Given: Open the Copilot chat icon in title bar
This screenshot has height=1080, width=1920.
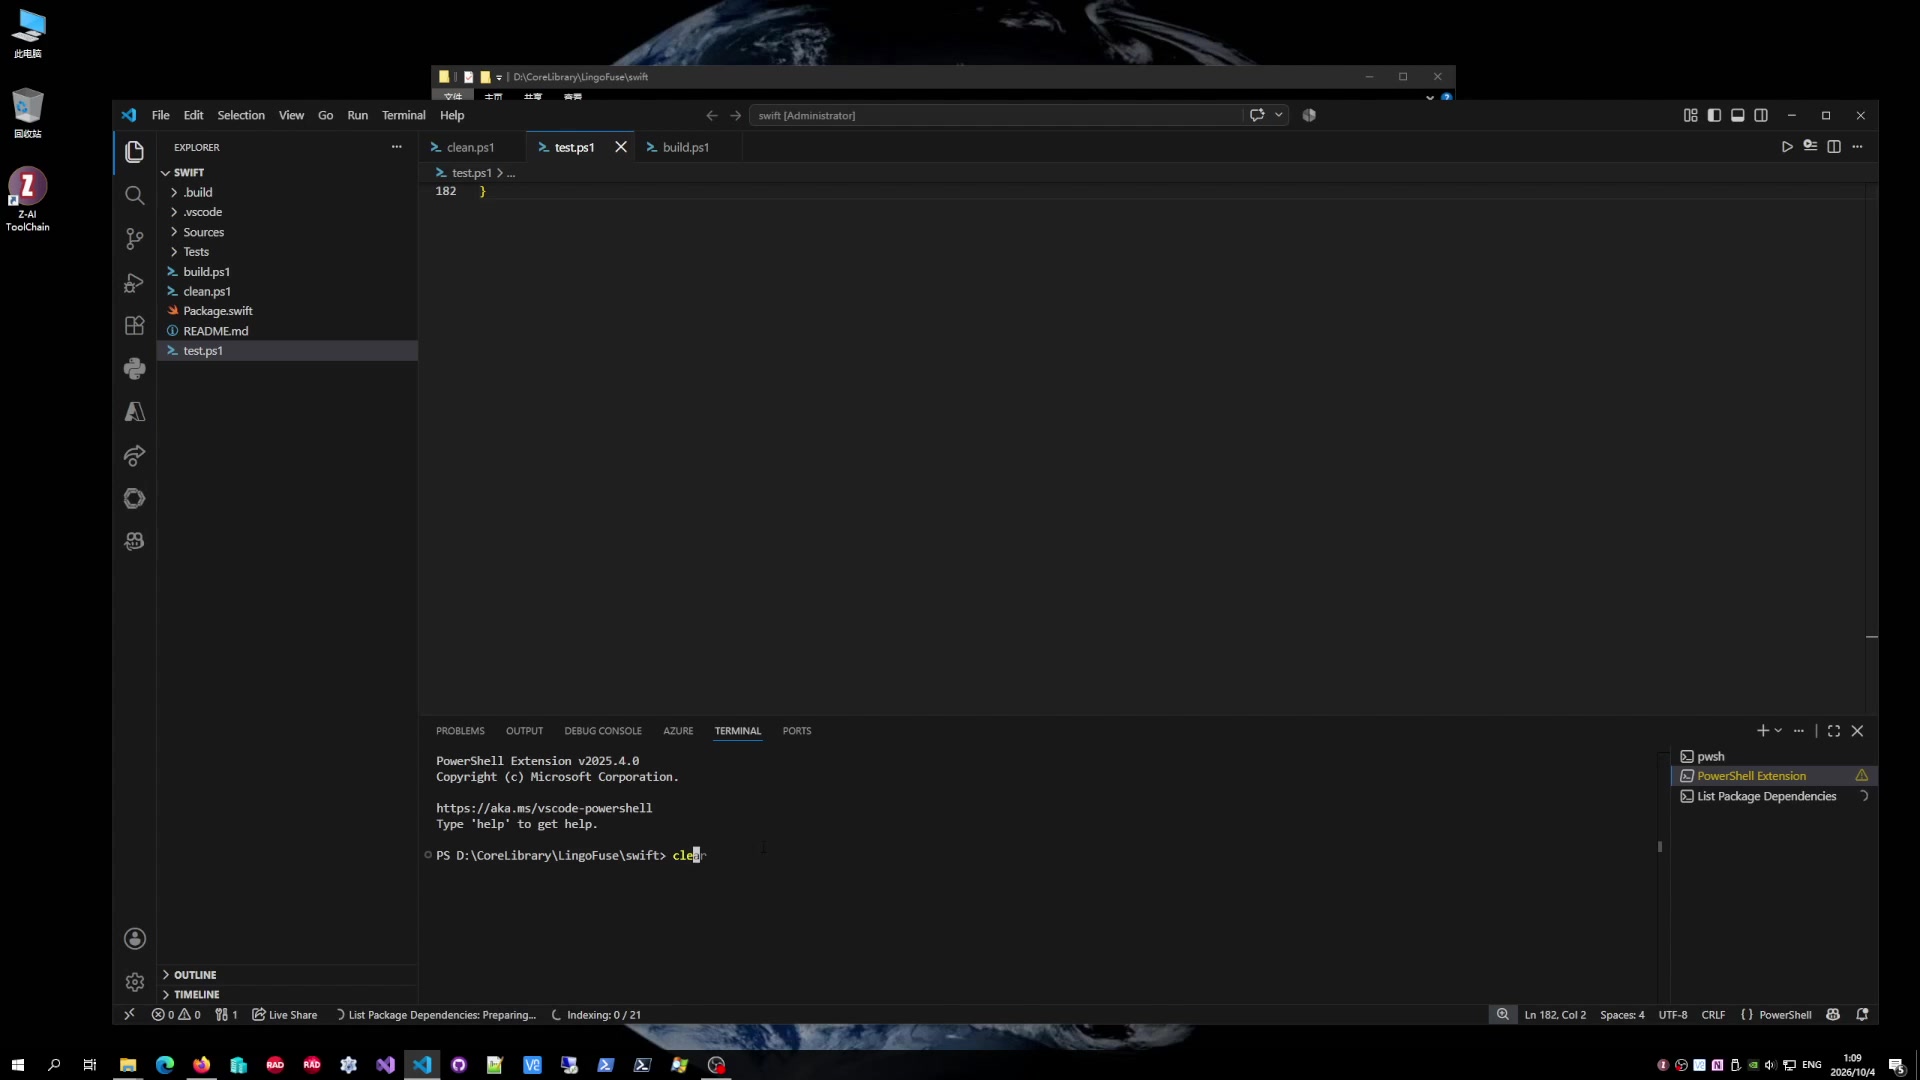Looking at the screenshot, I should tap(1257, 115).
